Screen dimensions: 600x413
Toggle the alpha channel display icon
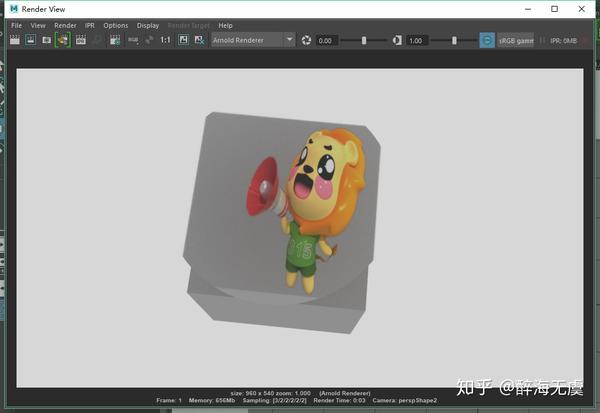point(149,40)
